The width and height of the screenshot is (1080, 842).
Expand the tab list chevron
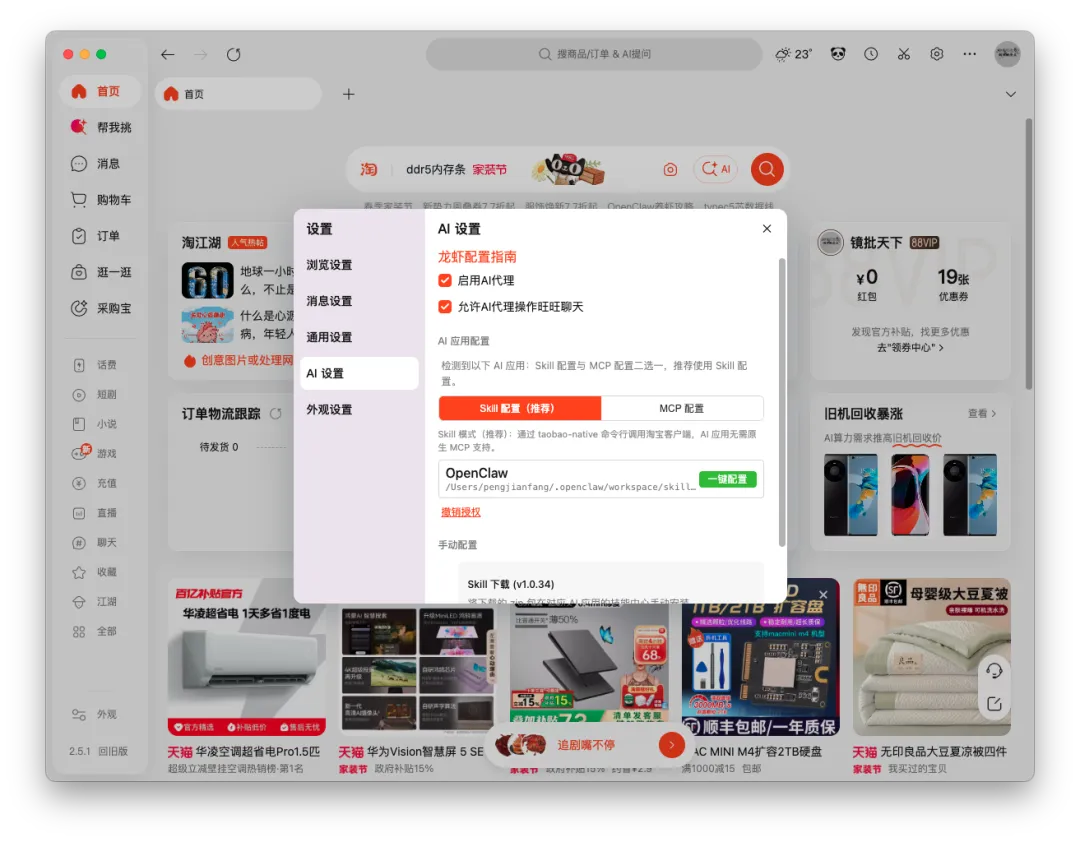[1010, 94]
